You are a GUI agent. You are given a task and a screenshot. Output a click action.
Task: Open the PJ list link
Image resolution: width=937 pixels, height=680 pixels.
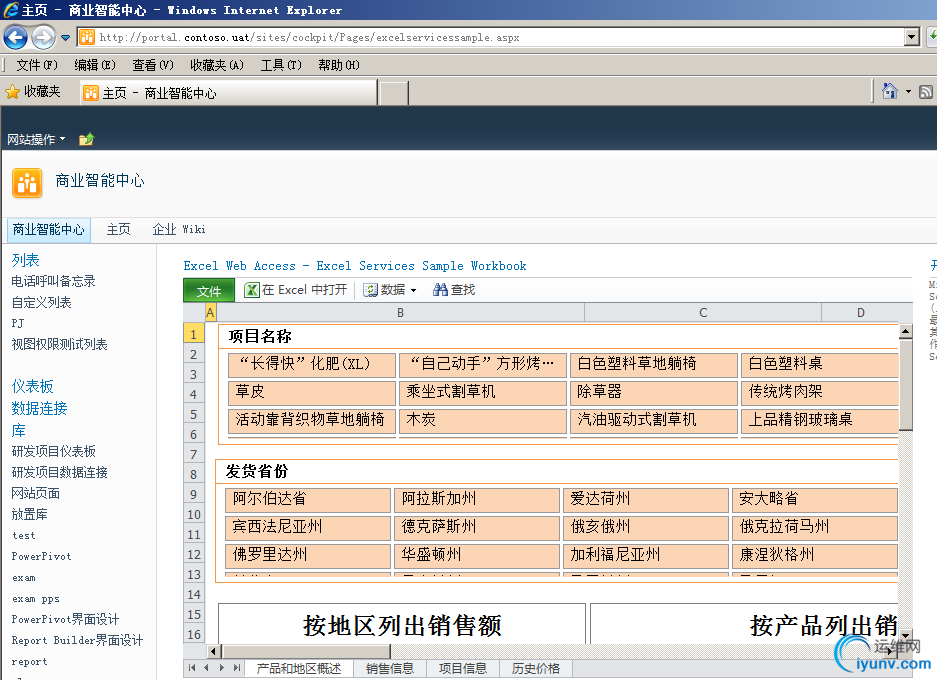17,323
